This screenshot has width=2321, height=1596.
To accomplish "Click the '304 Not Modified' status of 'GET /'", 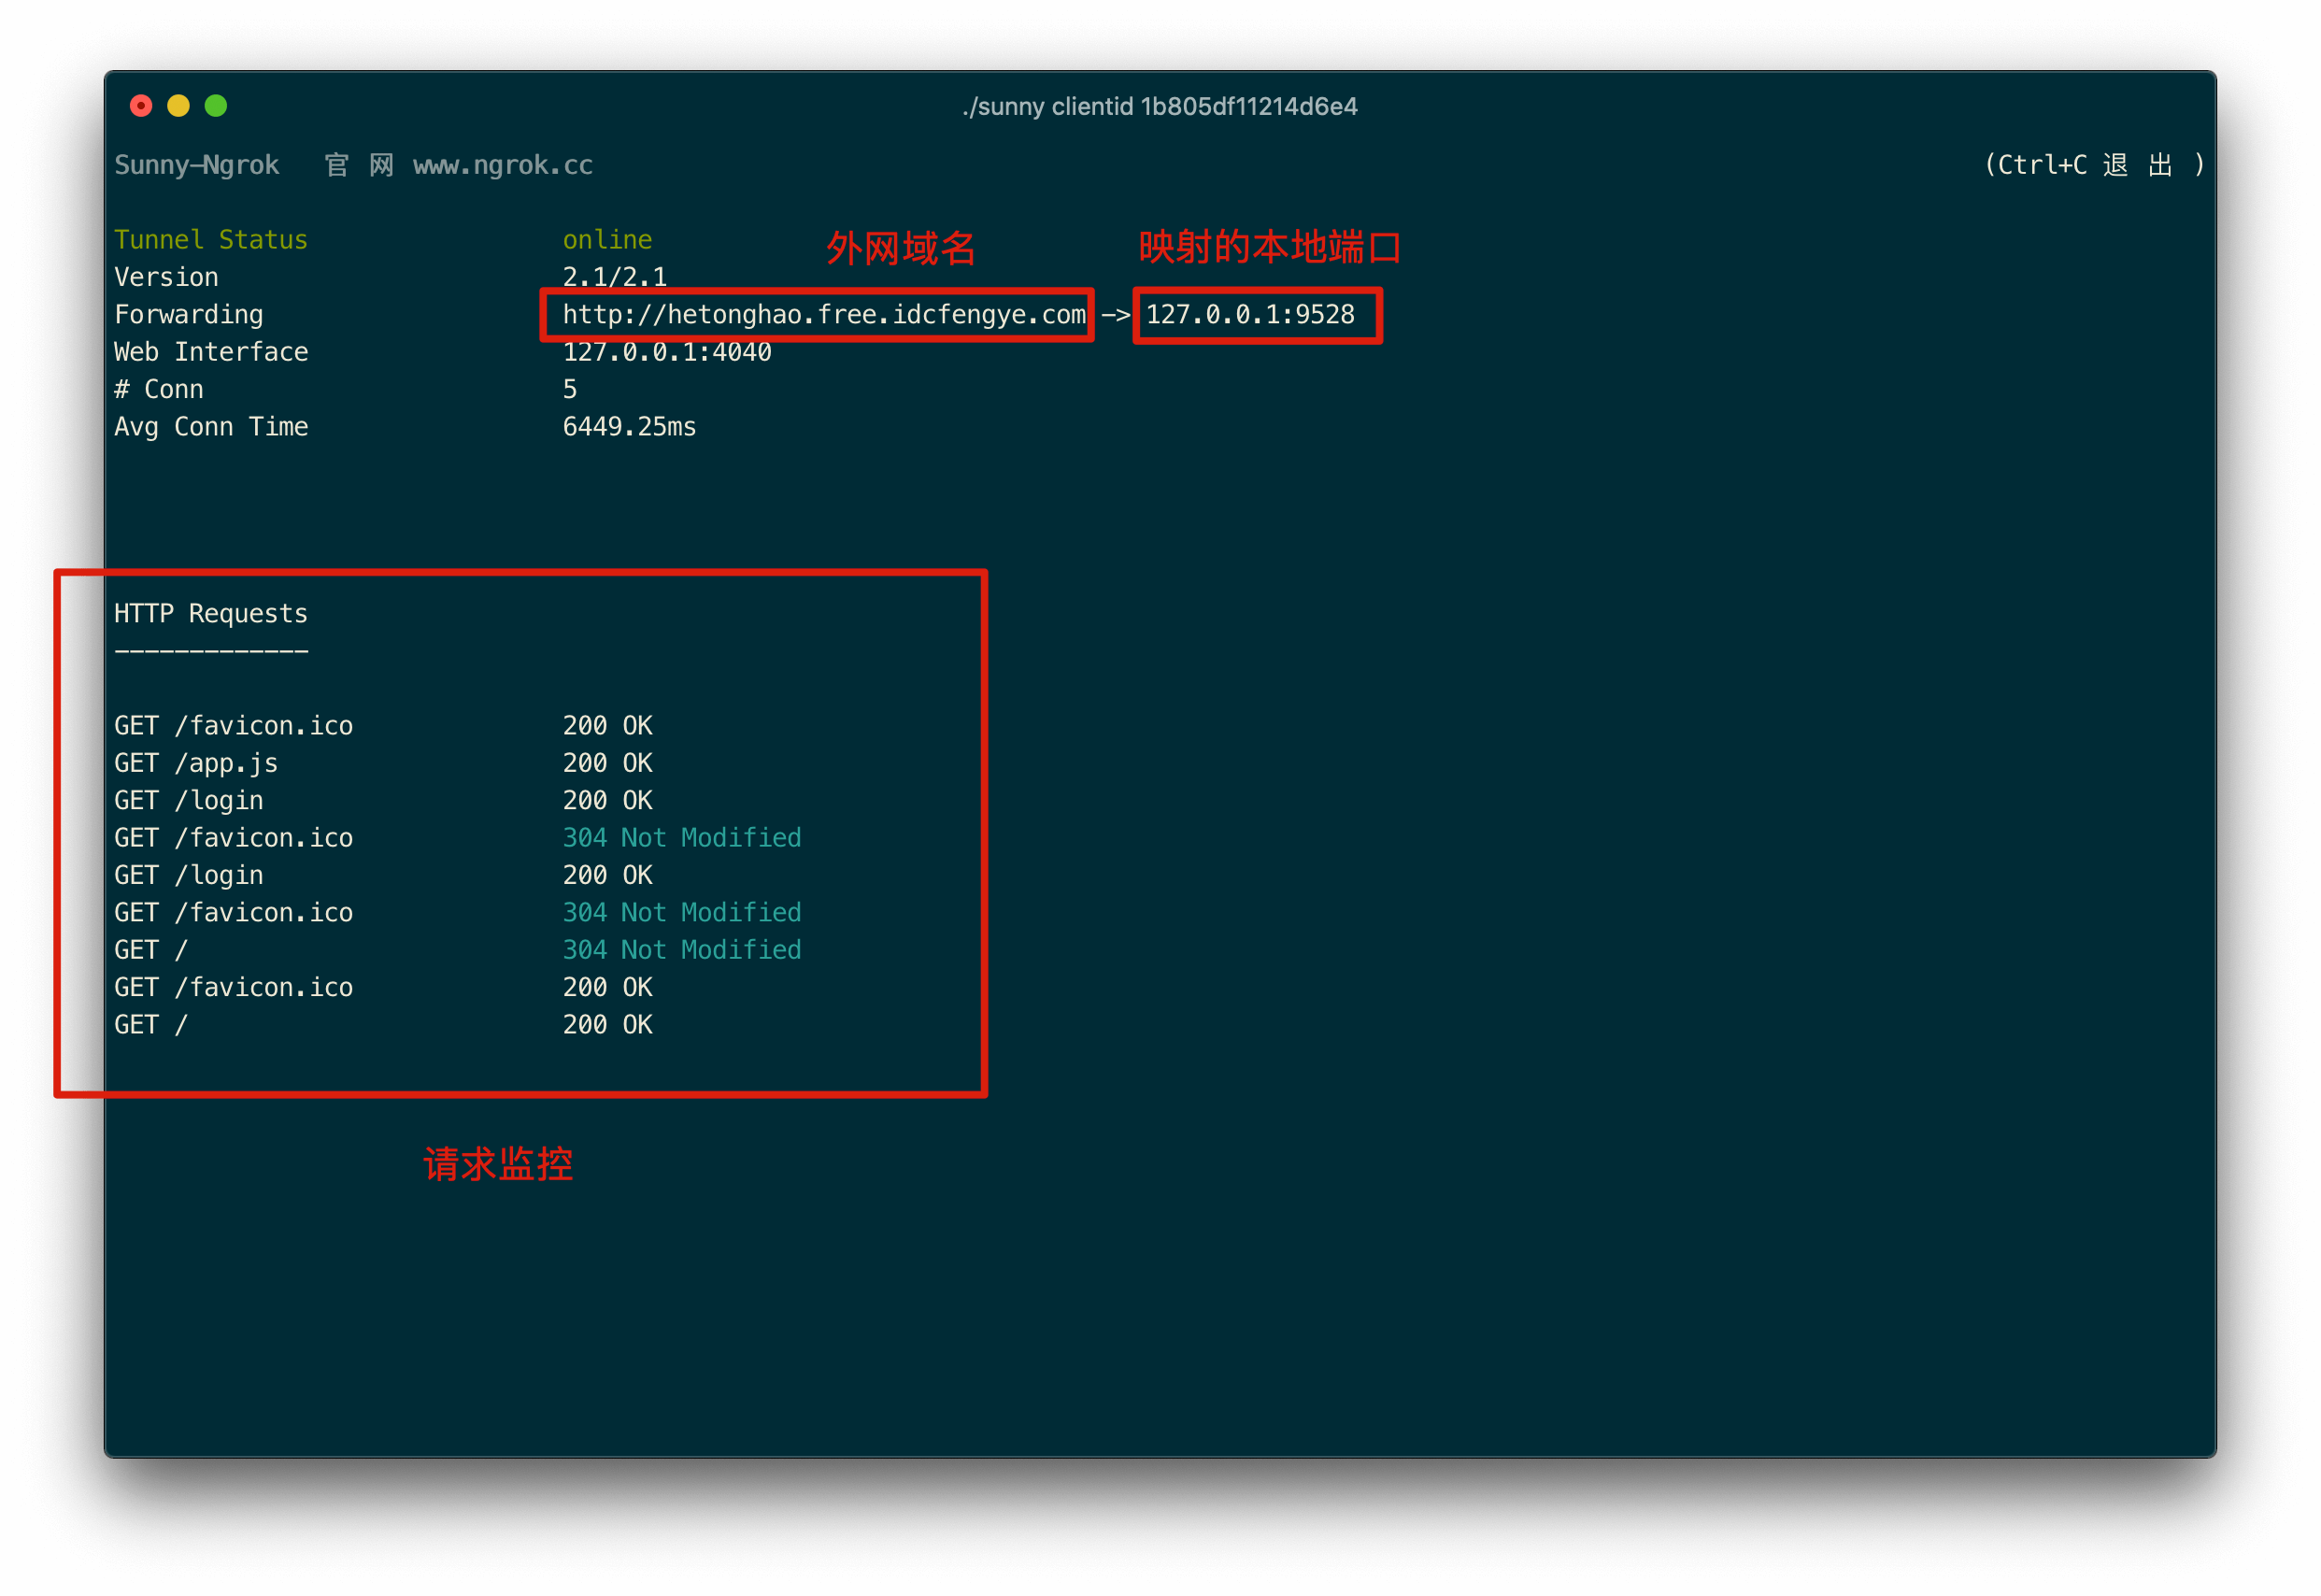I will point(682,950).
